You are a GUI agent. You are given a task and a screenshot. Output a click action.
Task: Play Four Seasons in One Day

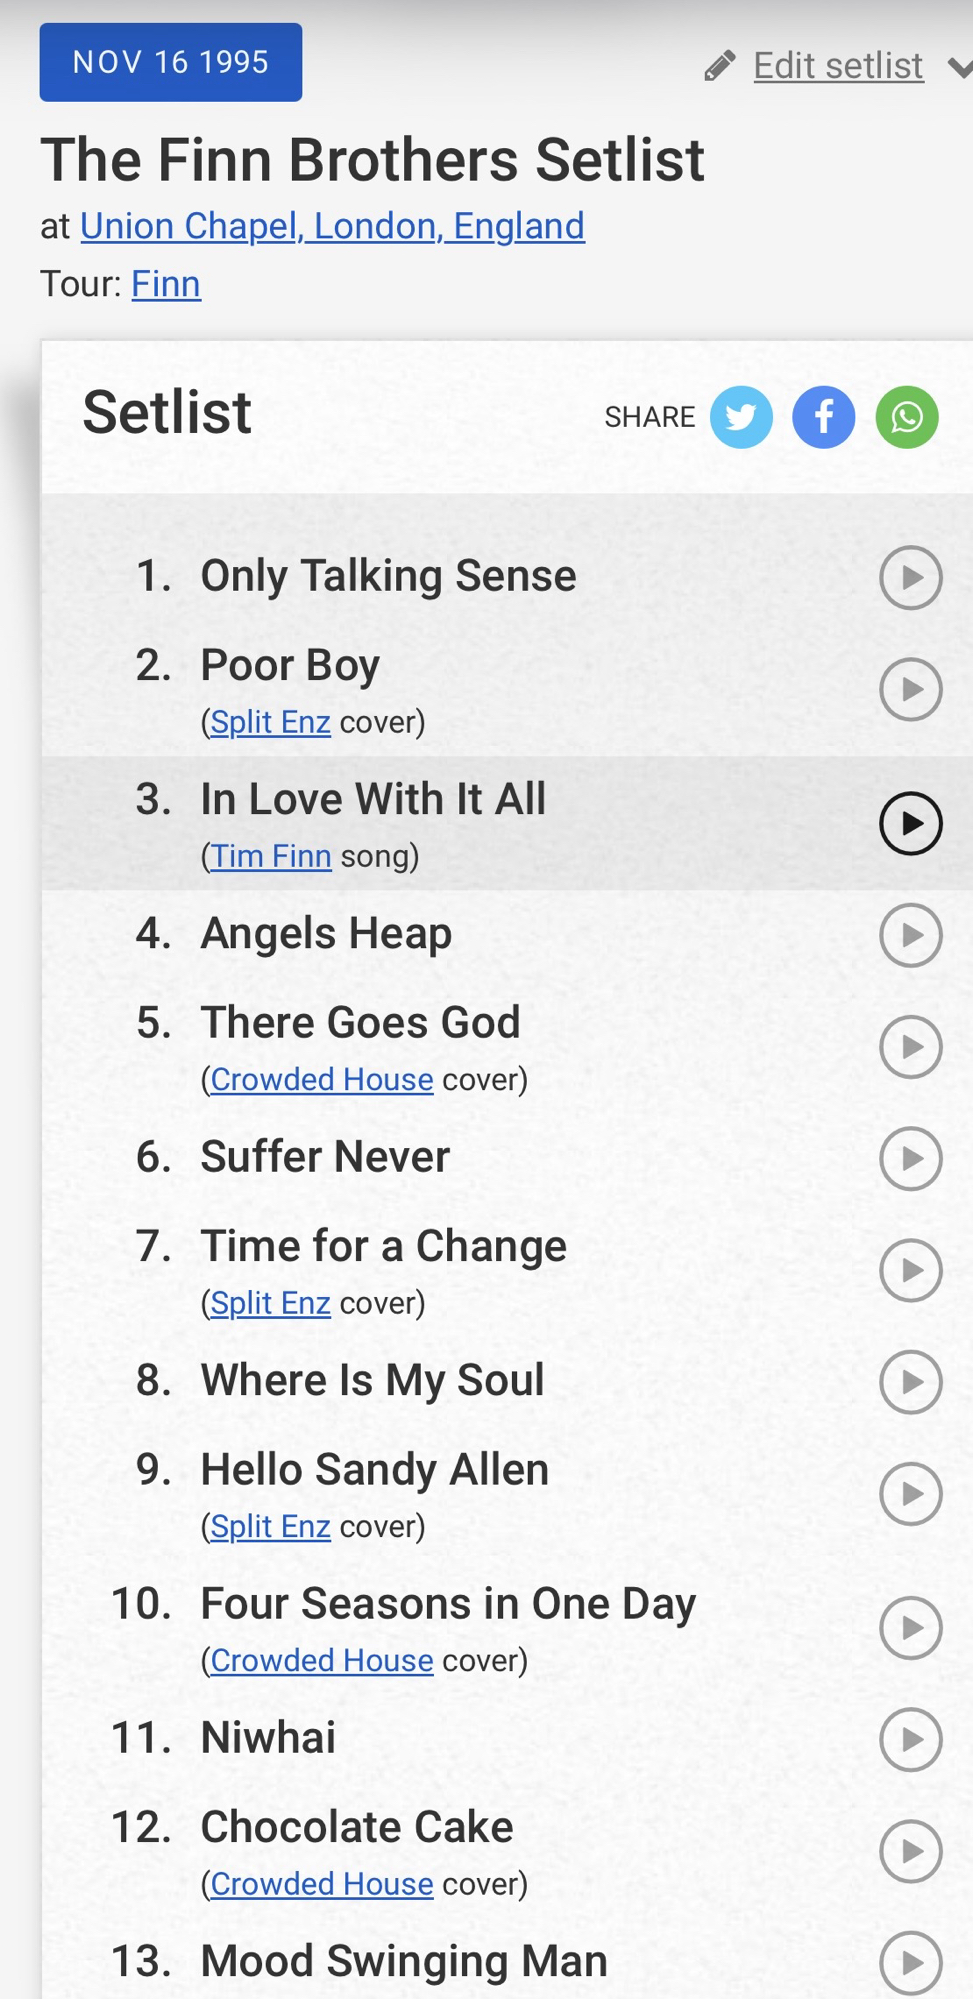click(x=910, y=1628)
